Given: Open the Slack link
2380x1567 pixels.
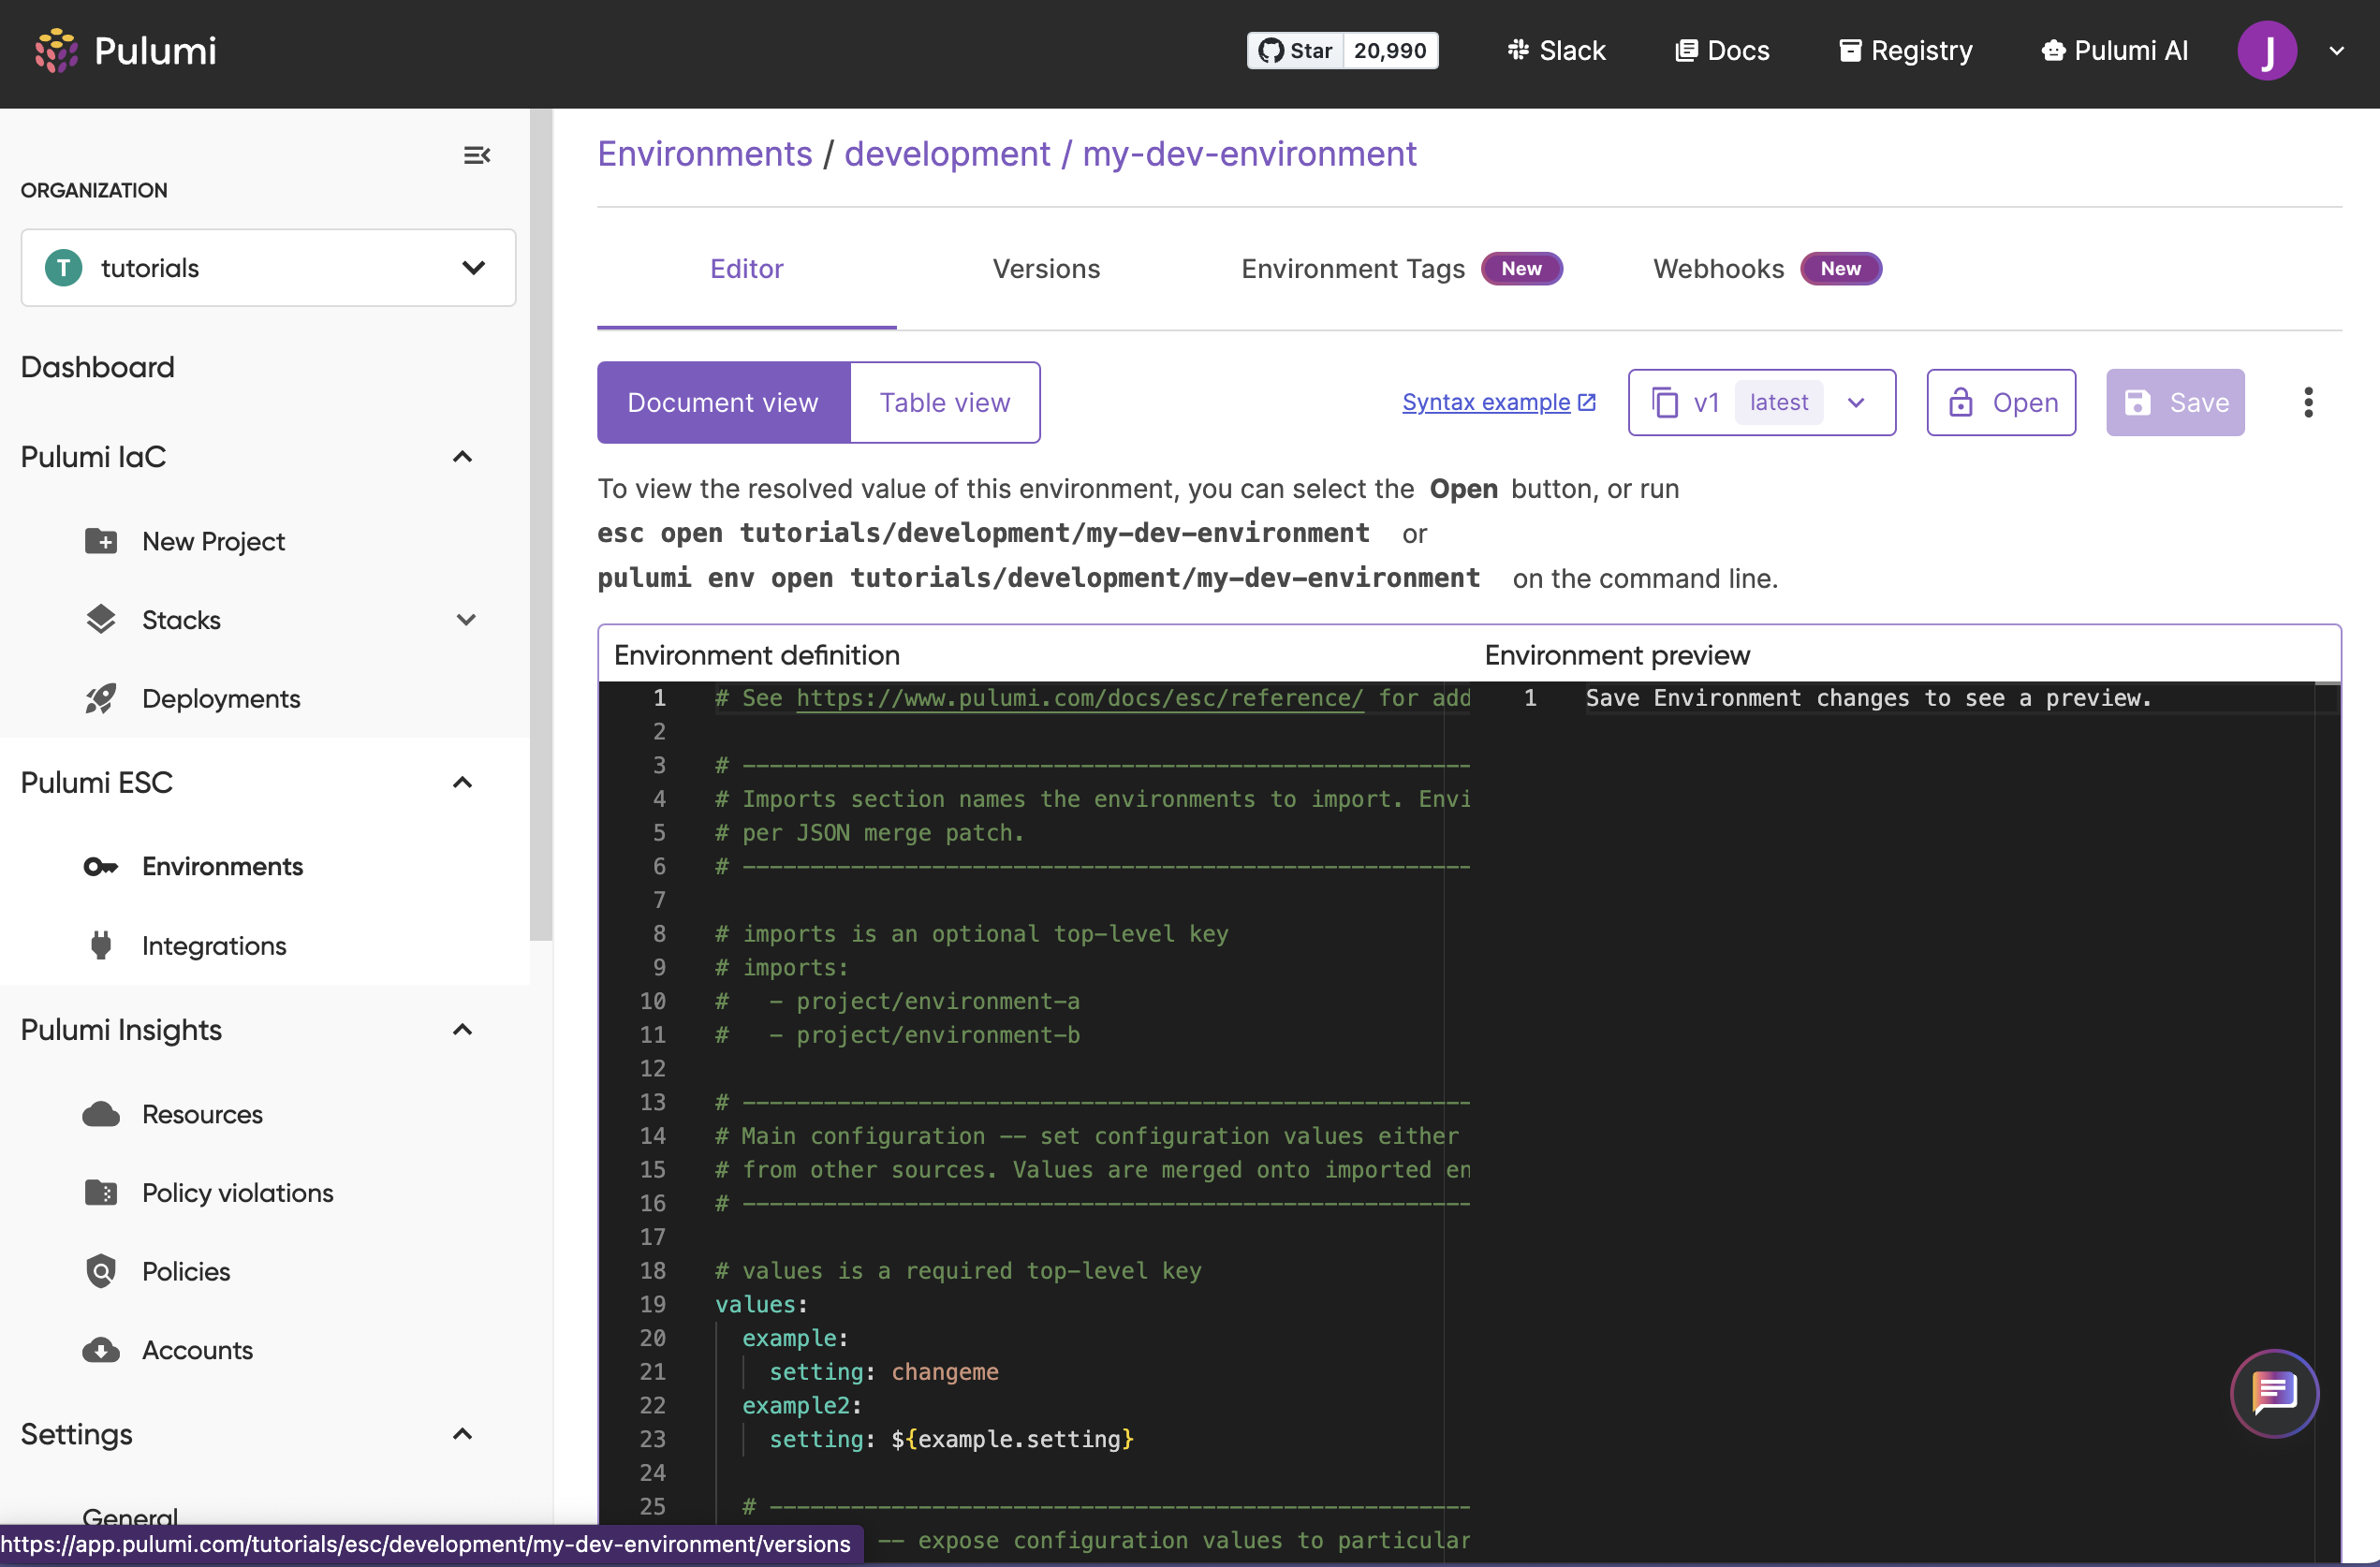Looking at the screenshot, I should [x=1556, y=50].
